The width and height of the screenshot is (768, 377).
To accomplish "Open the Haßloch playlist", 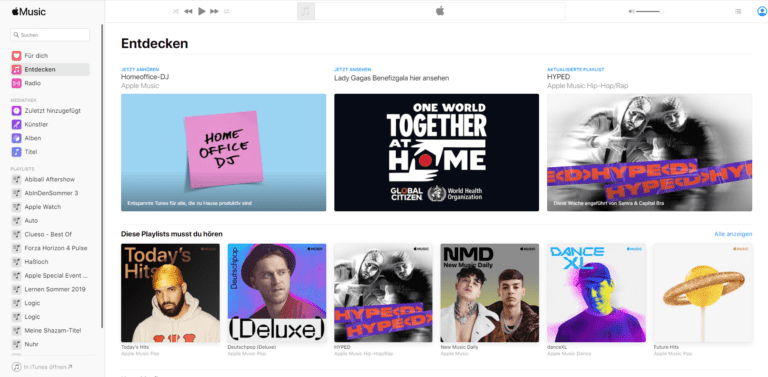I will pyautogui.click(x=50, y=261).
